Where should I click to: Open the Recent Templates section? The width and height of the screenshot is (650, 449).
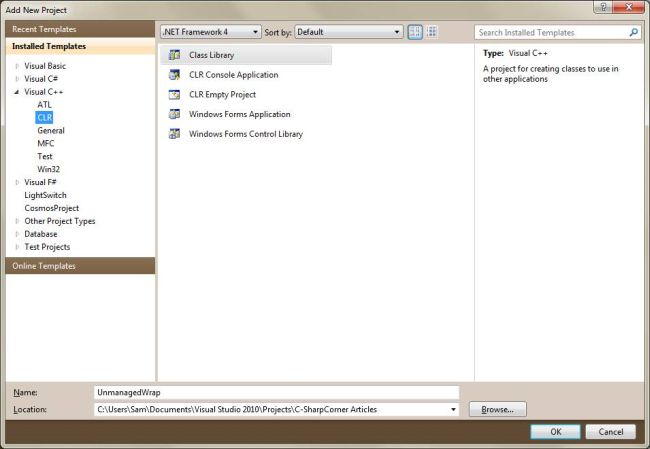80,29
